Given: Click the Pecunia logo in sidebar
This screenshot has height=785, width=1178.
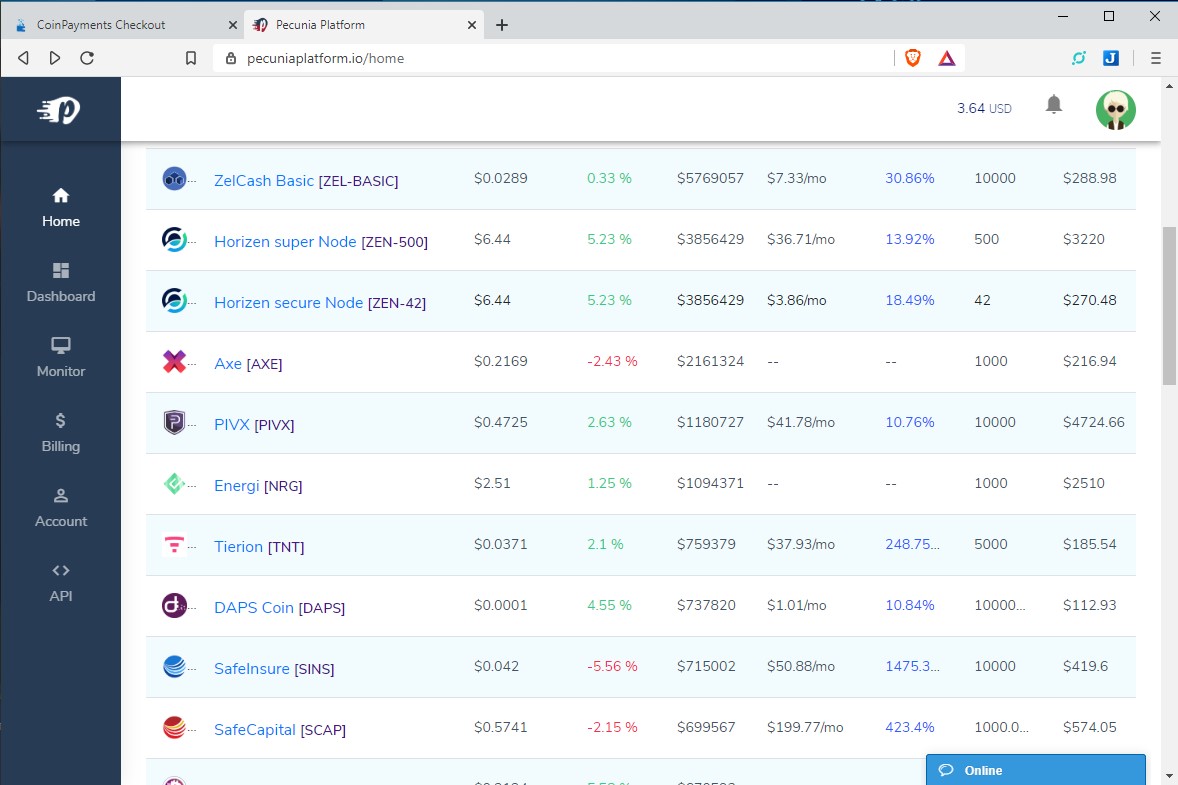Looking at the screenshot, I should pos(59,110).
